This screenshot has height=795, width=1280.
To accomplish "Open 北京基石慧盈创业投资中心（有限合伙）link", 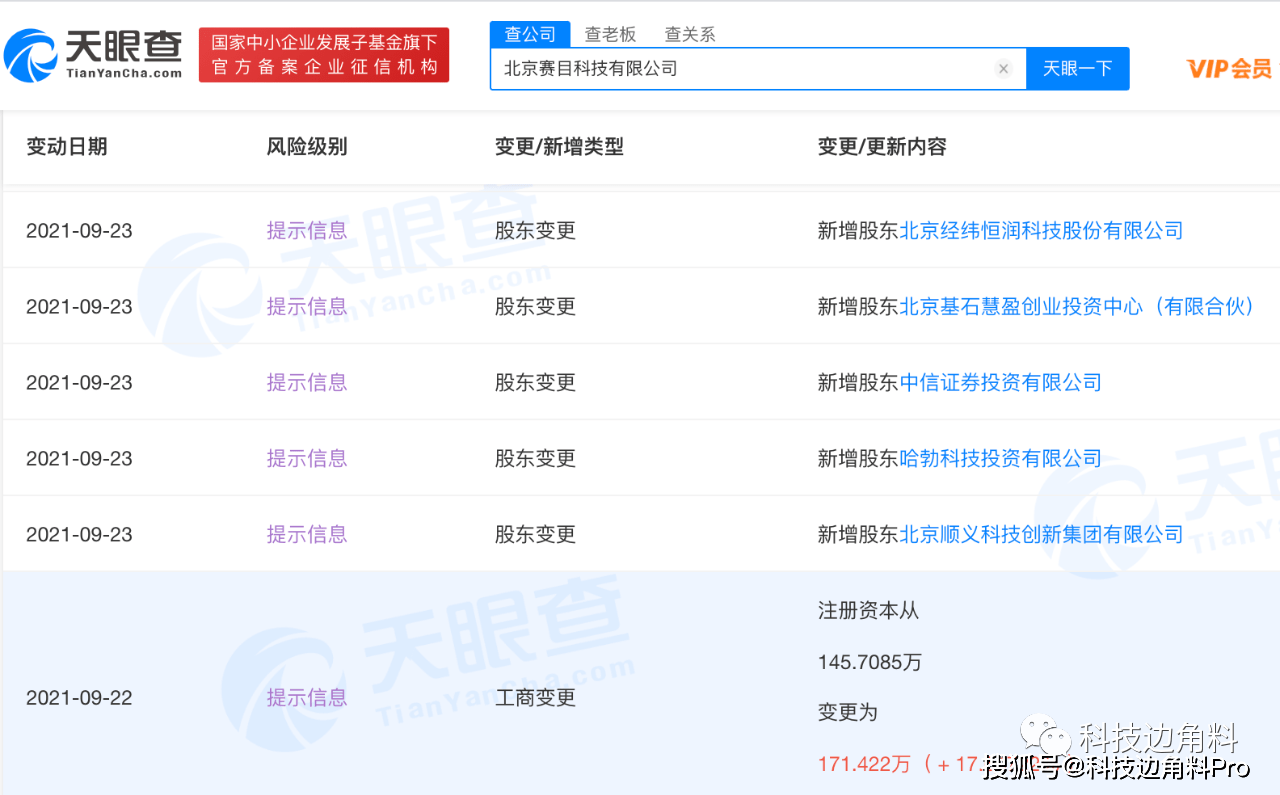I will click(1081, 307).
